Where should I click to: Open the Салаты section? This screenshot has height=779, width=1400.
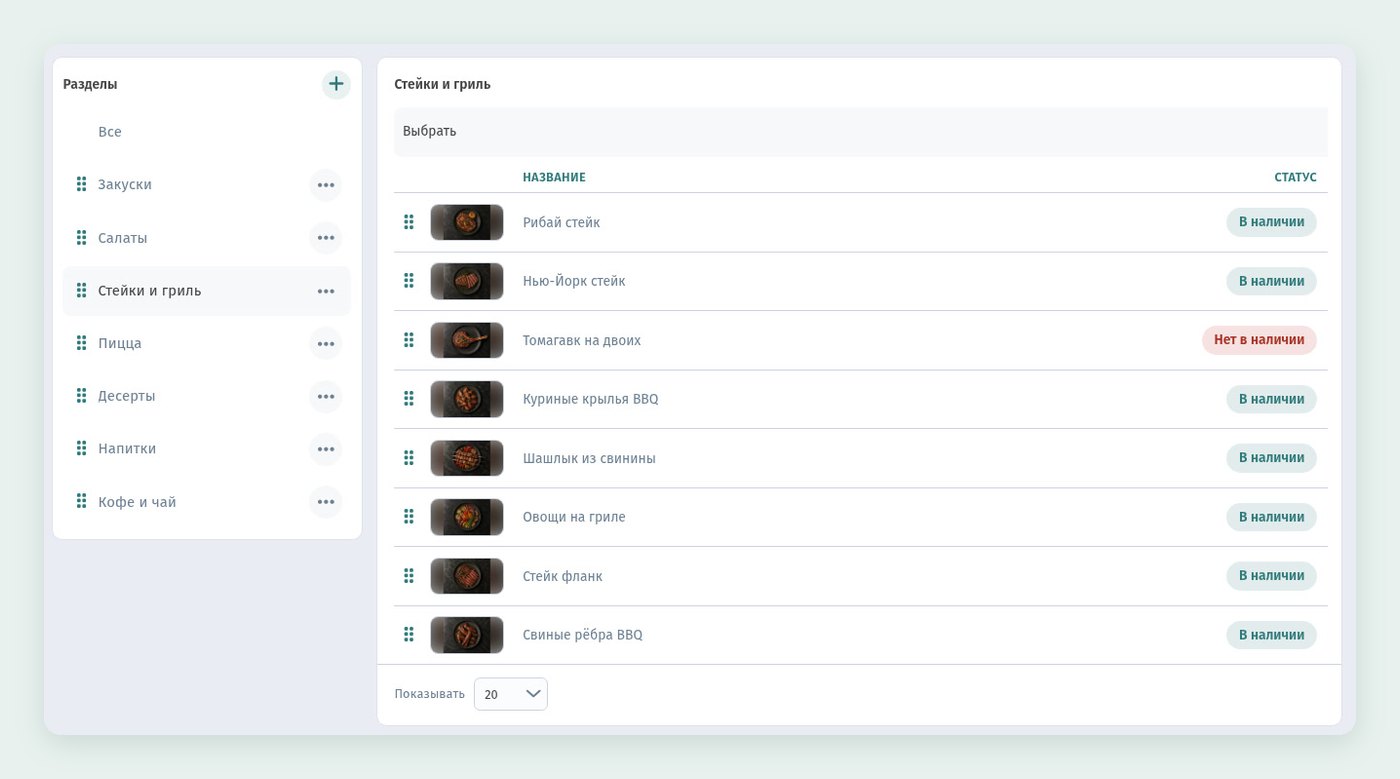coord(123,238)
